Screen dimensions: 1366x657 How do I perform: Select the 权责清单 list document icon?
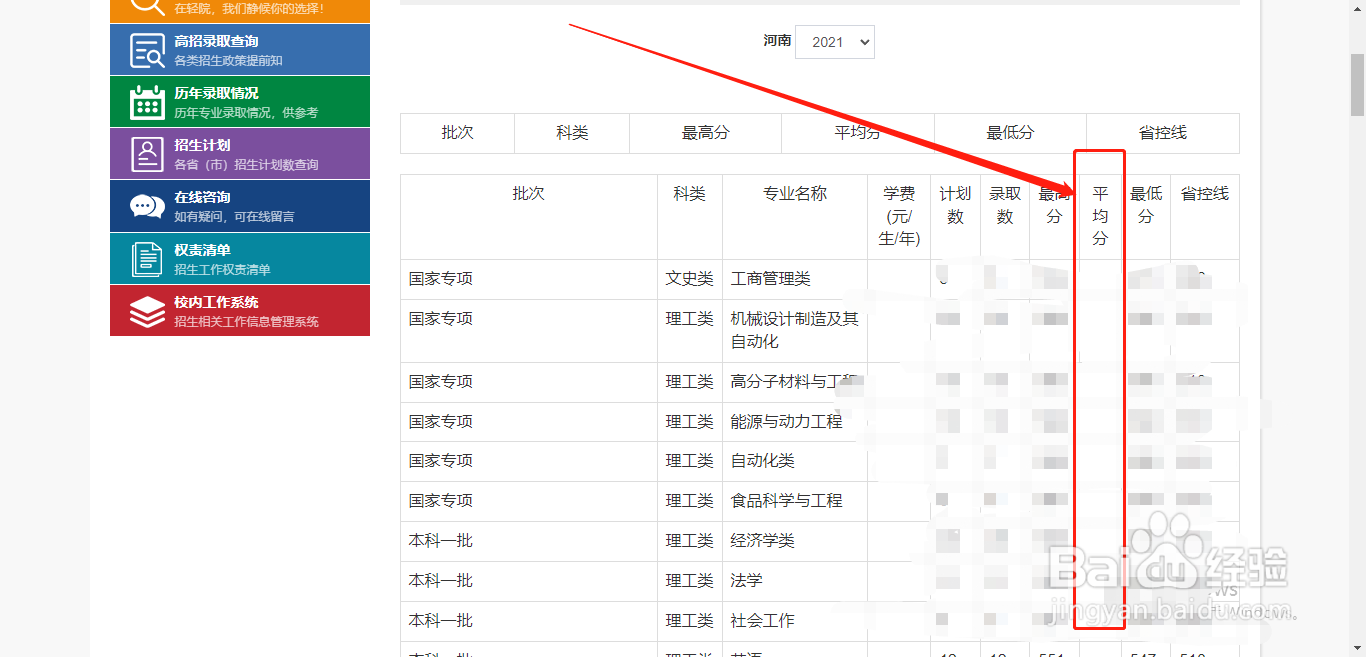(x=146, y=258)
